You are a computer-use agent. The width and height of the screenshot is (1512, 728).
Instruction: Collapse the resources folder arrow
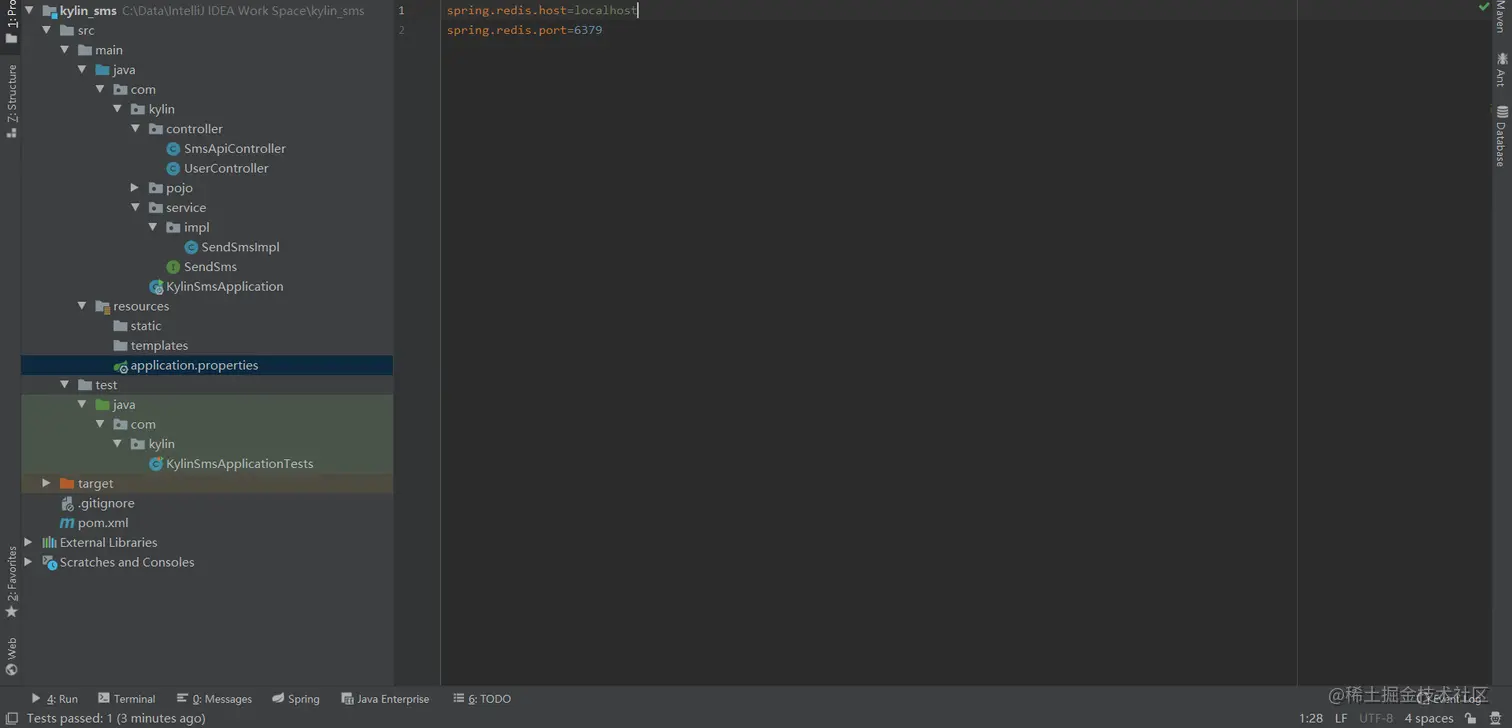coord(82,306)
